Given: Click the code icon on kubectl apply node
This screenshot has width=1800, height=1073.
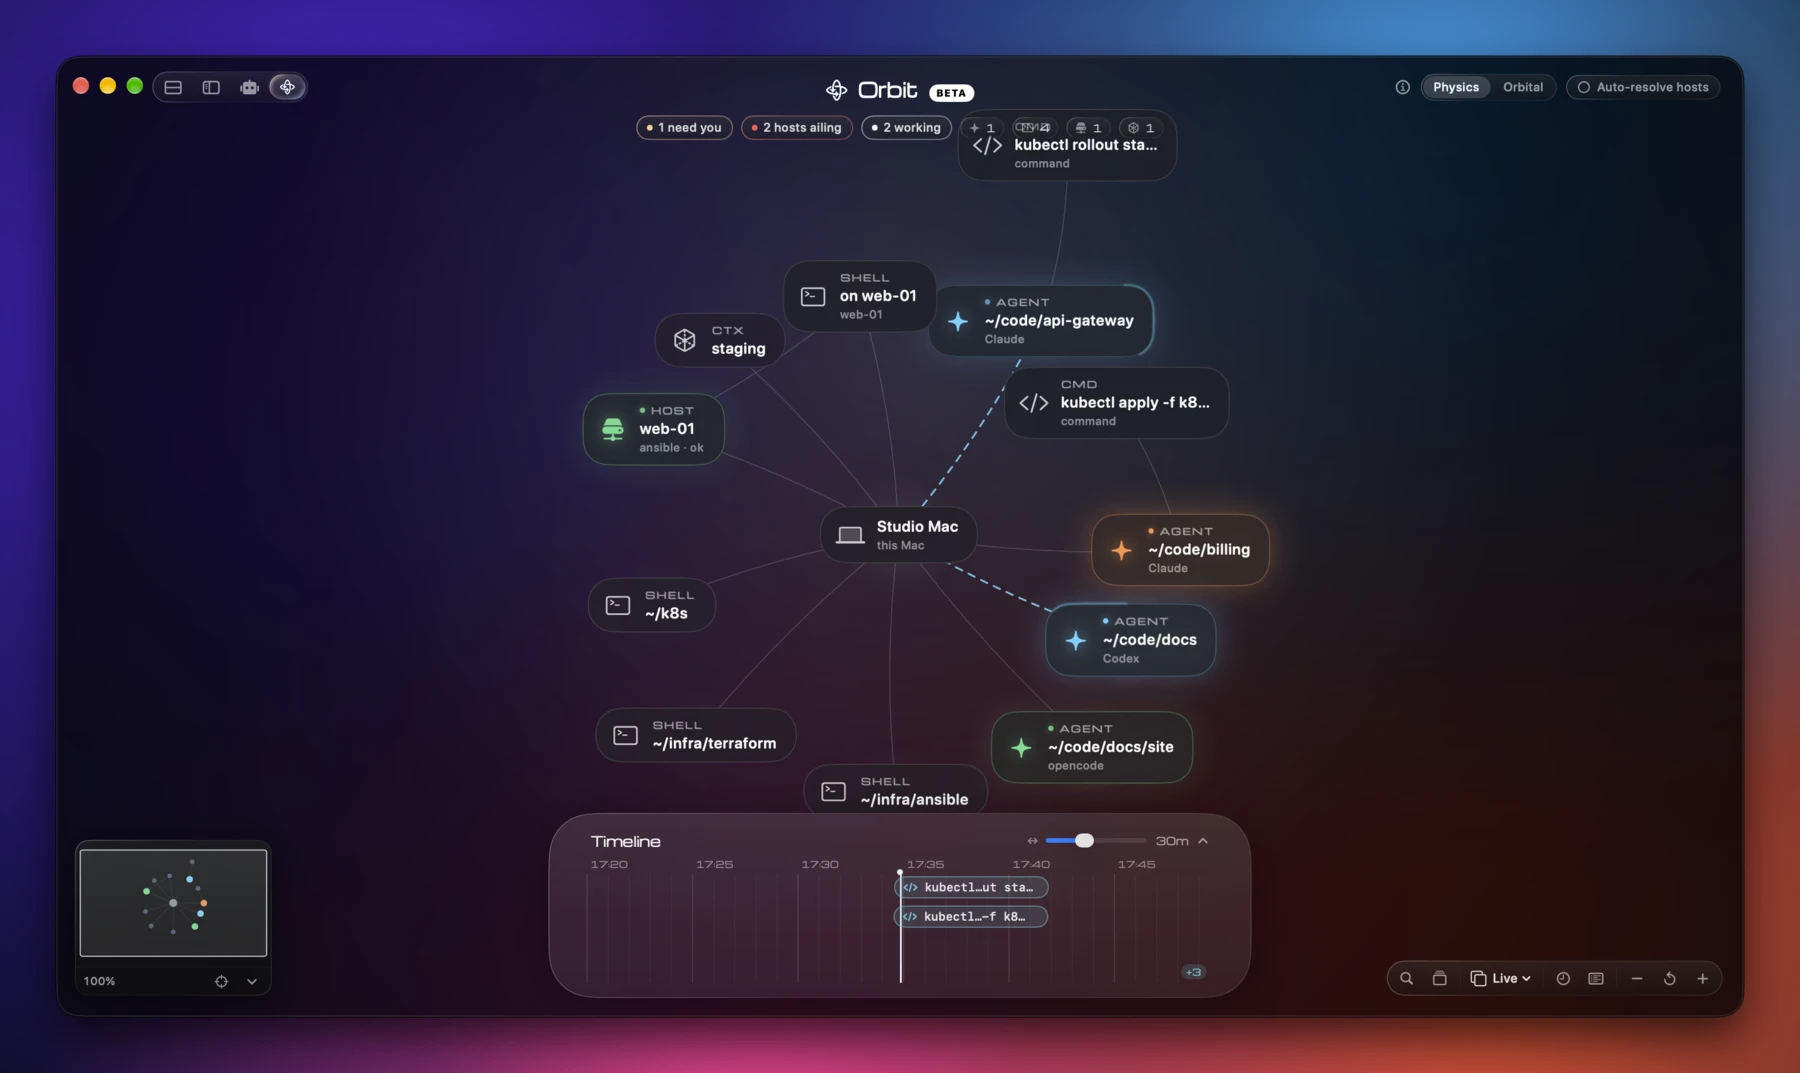Looking at the screenshot, I should tap(1034, 403).
